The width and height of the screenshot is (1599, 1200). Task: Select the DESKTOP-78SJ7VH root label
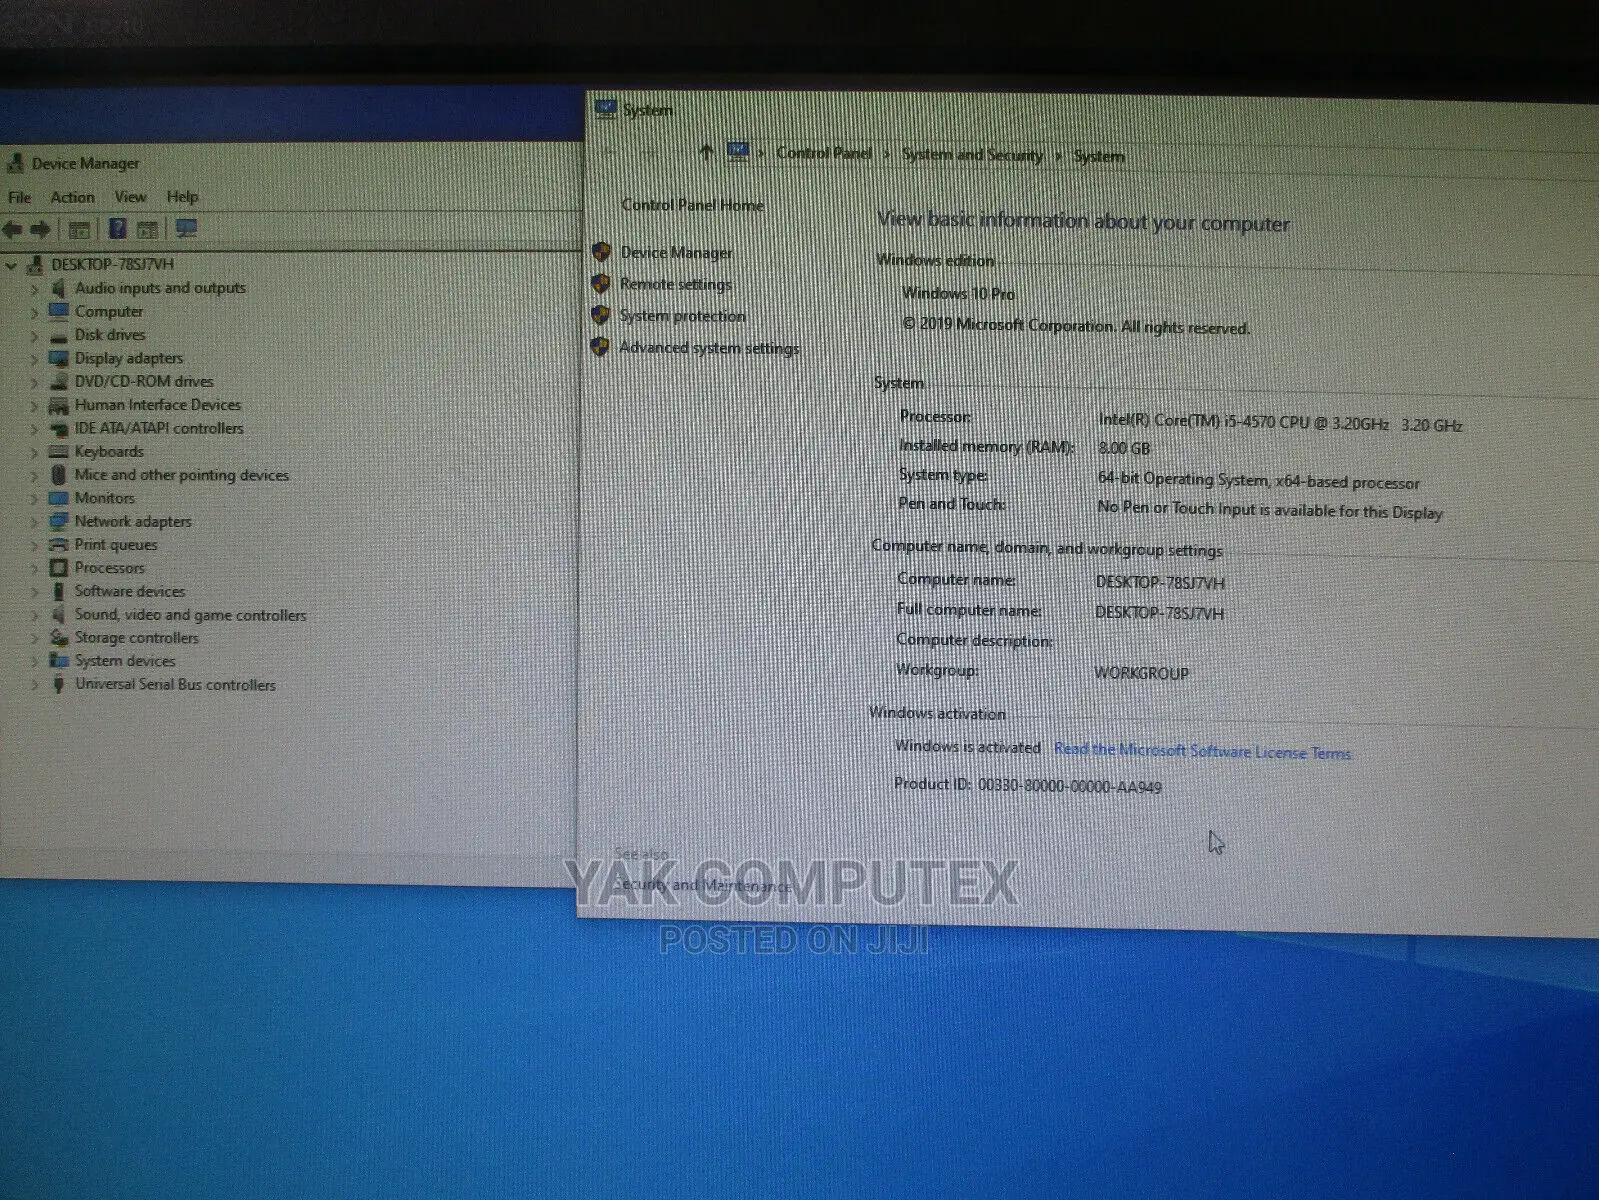[112, 264]
